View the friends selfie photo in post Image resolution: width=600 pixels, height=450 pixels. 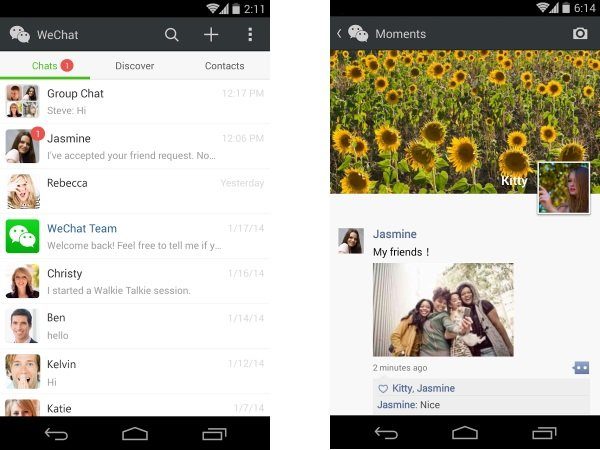tap(443, 310)
